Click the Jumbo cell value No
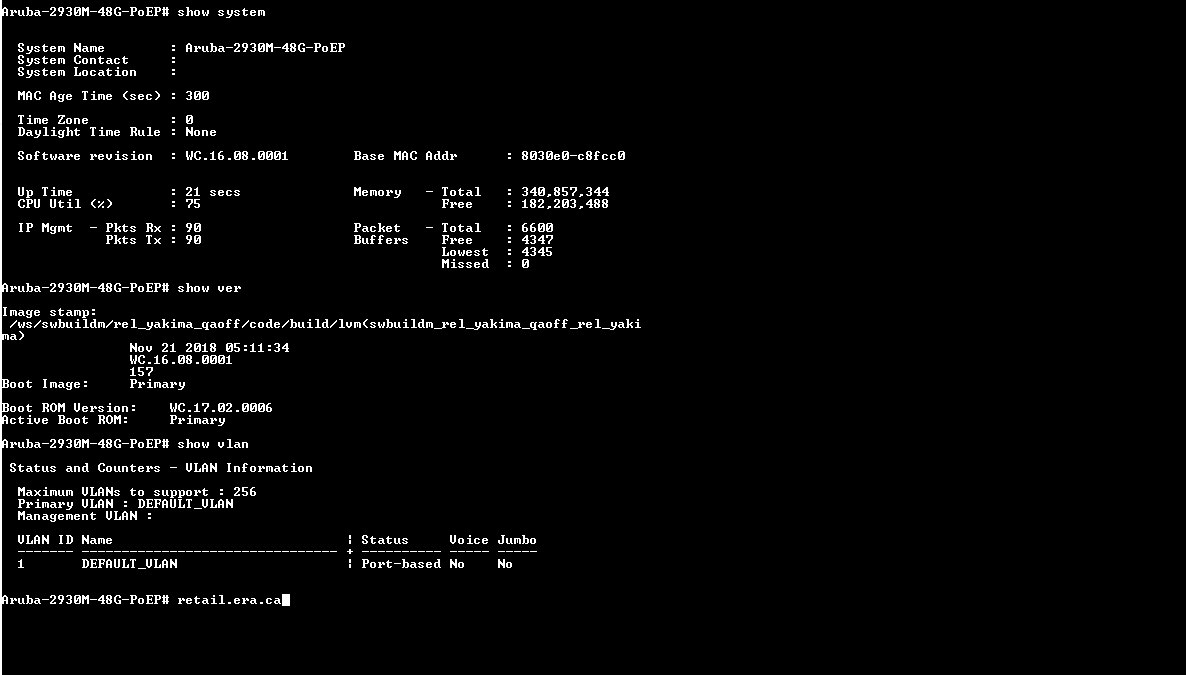 505,565
